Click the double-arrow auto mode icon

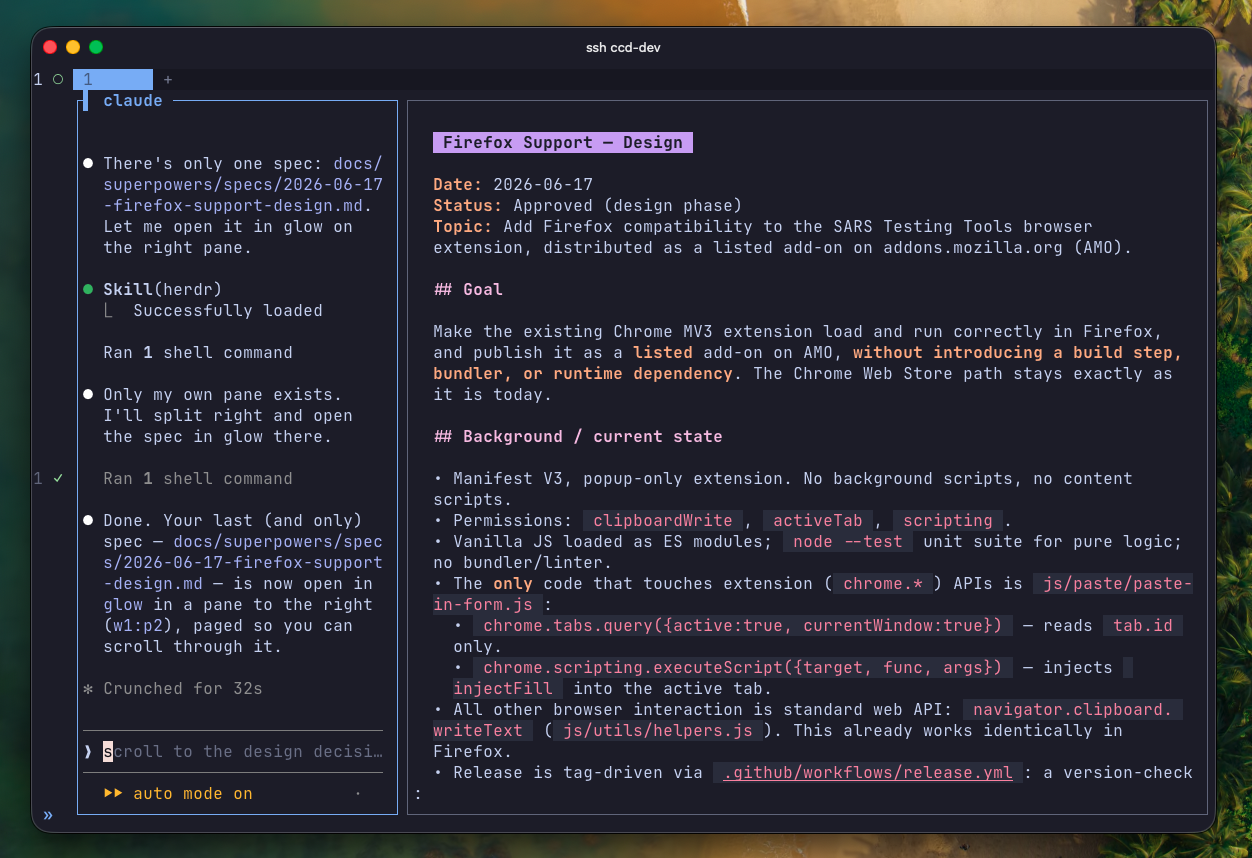tap(113, 794)
